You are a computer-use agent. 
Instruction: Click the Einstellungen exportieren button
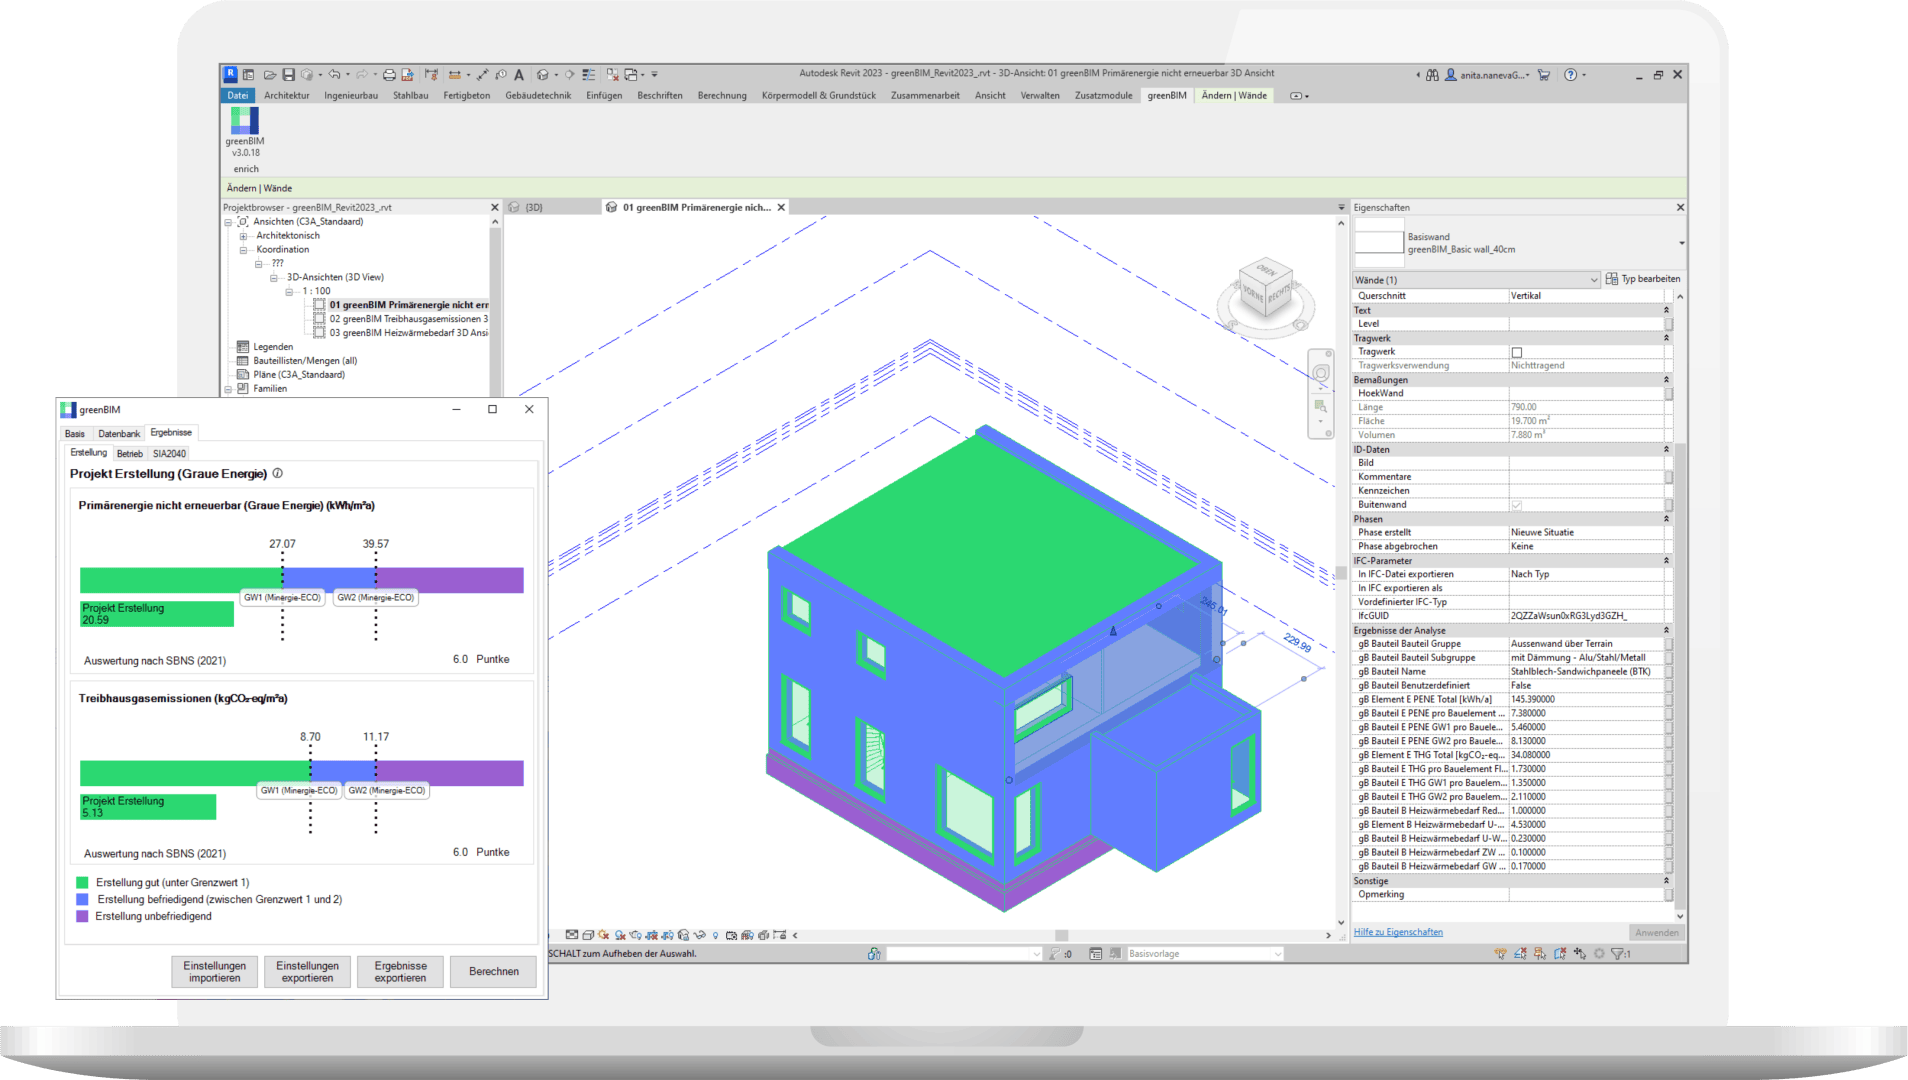[x=307, y=972]
